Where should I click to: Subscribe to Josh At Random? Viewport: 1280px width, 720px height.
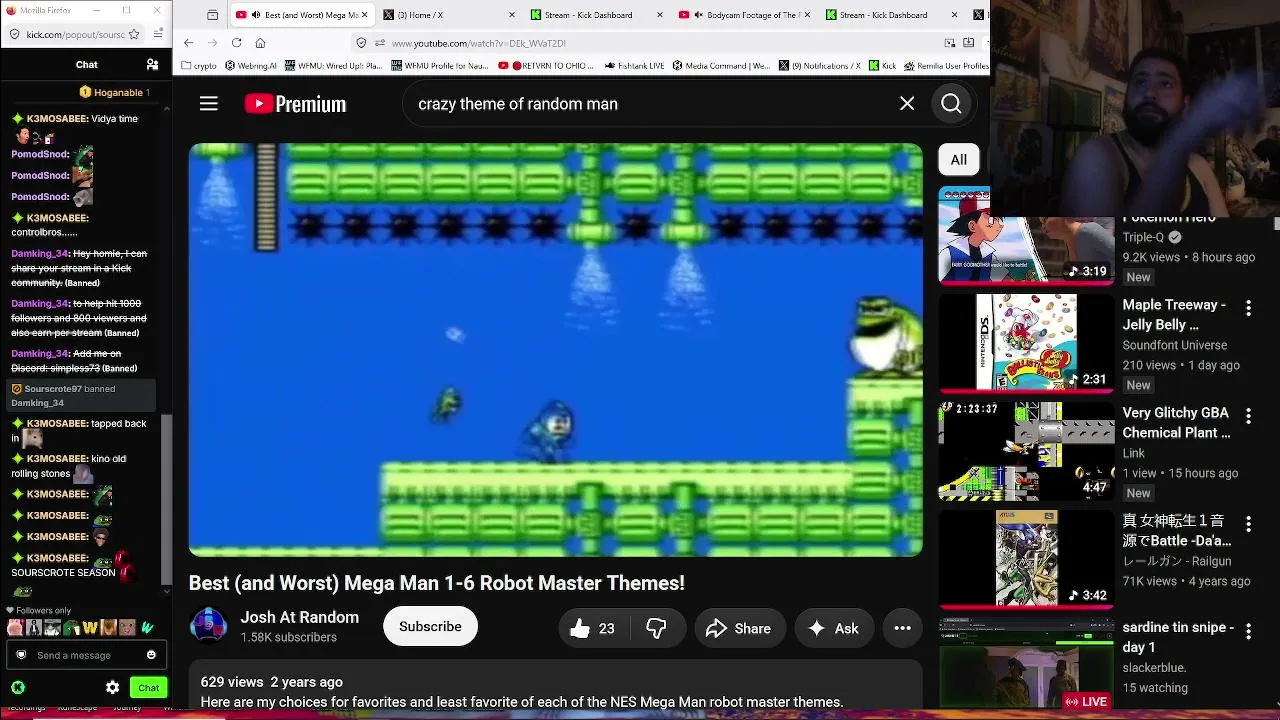coord(430,627)
